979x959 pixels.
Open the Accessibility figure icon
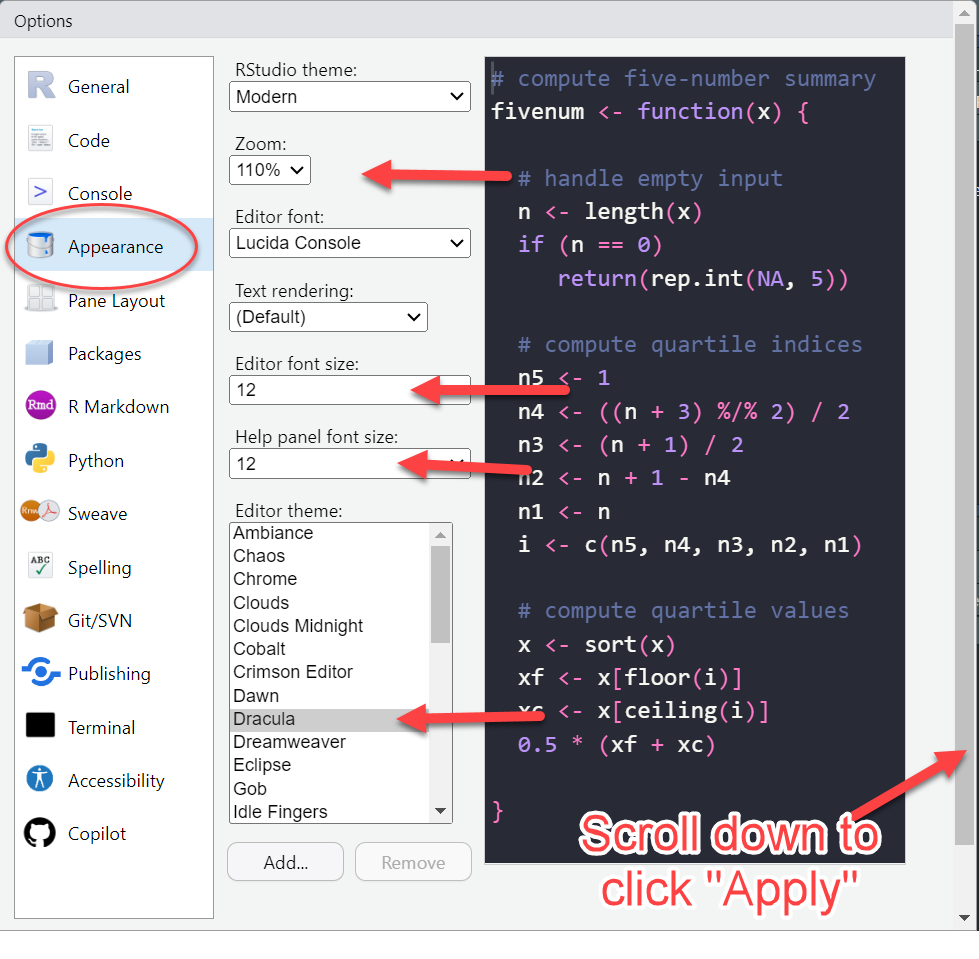point(41,780)
